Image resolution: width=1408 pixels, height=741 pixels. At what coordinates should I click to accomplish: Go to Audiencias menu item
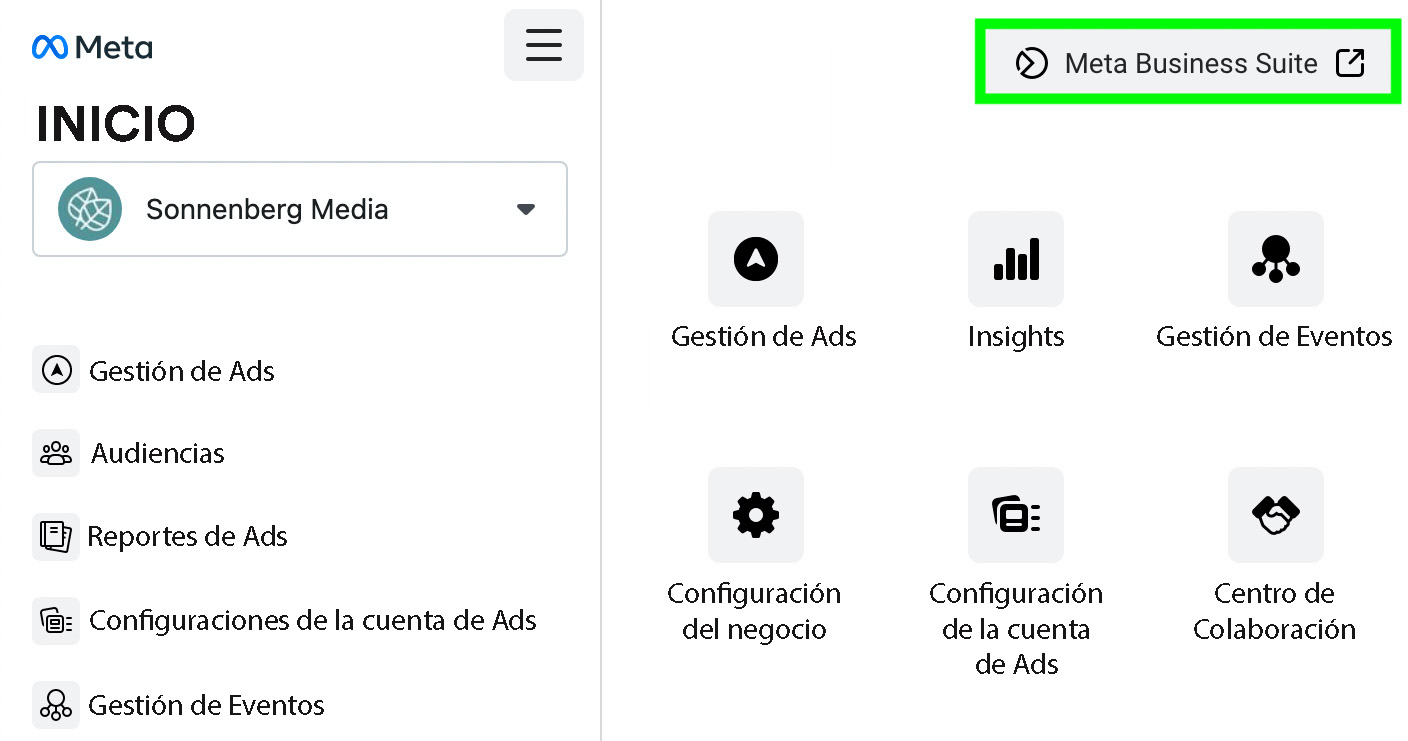158,453
